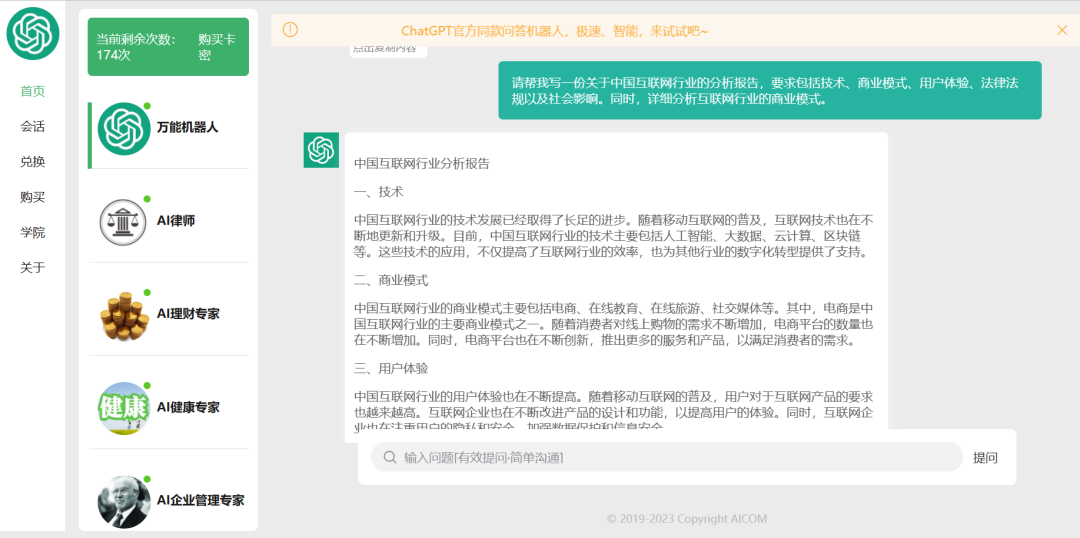This screenshot has width=1080, height=538.
Task: Click the green user message bubble
Action: (769, 90)
